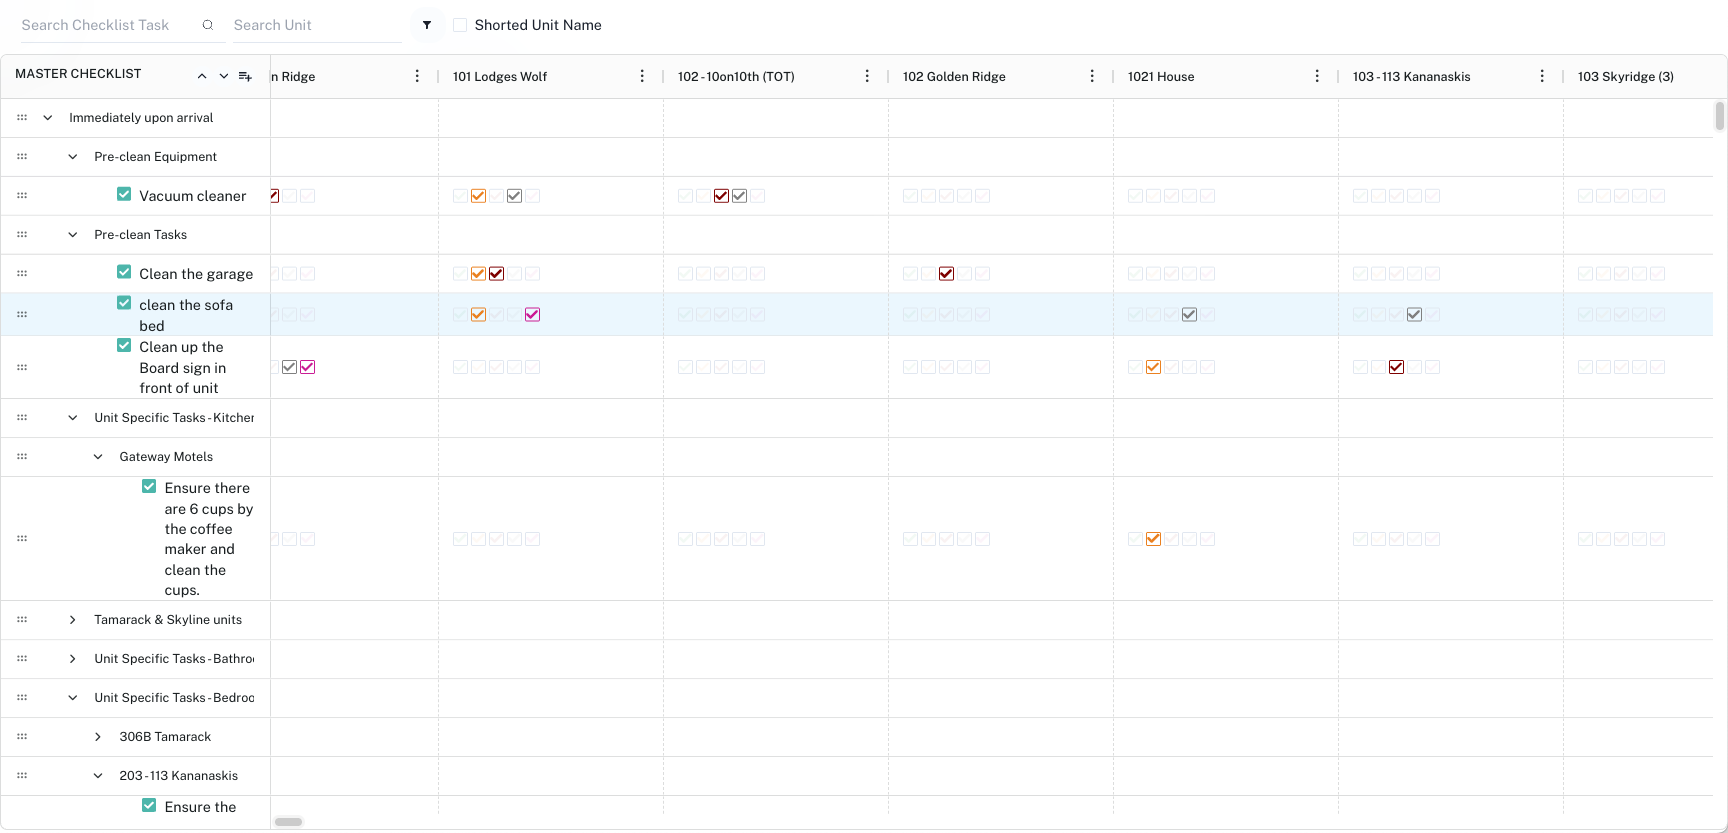Collapse the Immediately upon arrival group
Image resolution: width=1728 pixels, height=833 pixels.
(x=47, y=118)
